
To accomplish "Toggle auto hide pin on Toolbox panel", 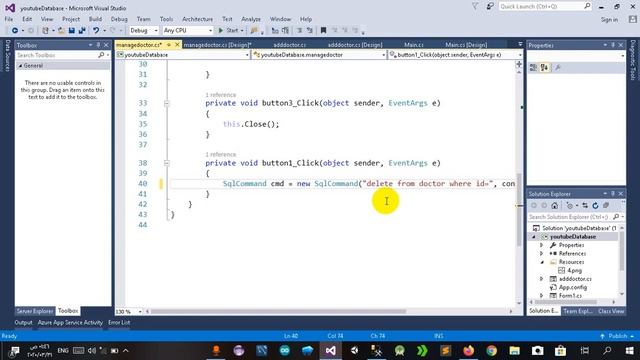I will coord(98,45).
